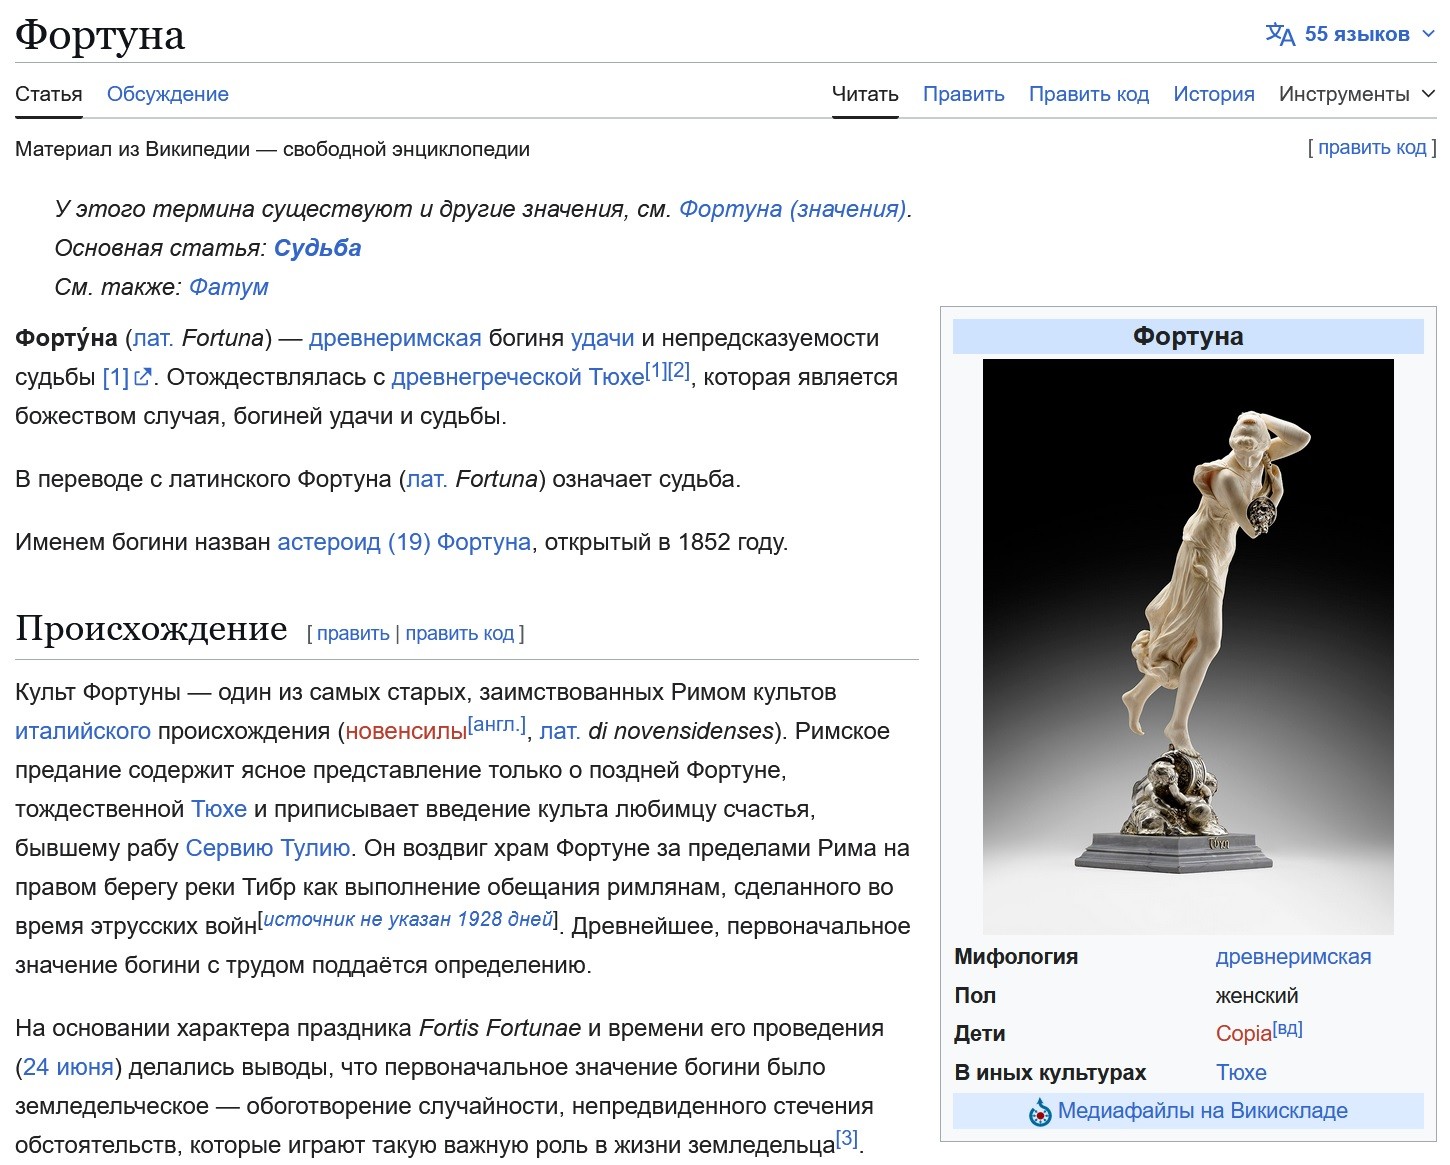Click the древнеримская link in intro paragraph

[x=395, y=338]
